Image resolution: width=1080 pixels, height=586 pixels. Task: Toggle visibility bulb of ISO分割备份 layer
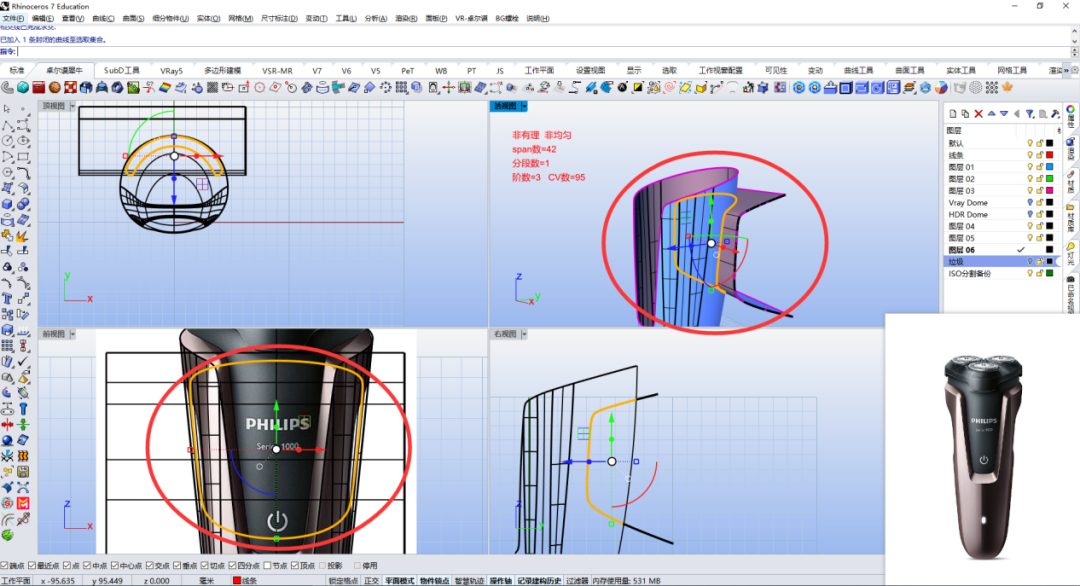(1030, 273)
